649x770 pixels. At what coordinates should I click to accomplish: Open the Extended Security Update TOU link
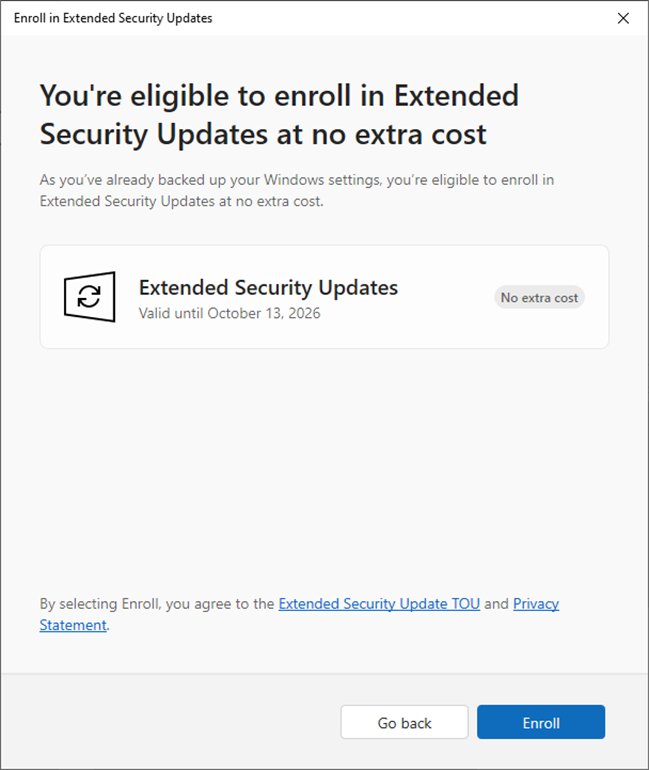pos(379,604)
